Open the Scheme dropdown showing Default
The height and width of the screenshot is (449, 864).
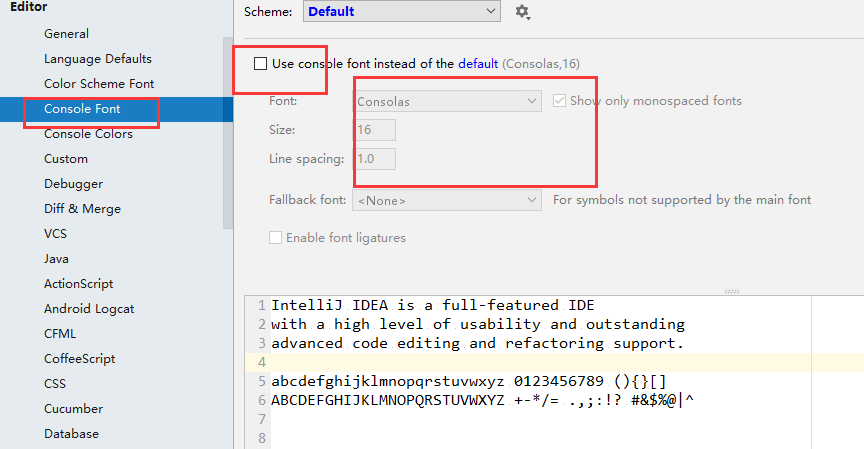402,12
